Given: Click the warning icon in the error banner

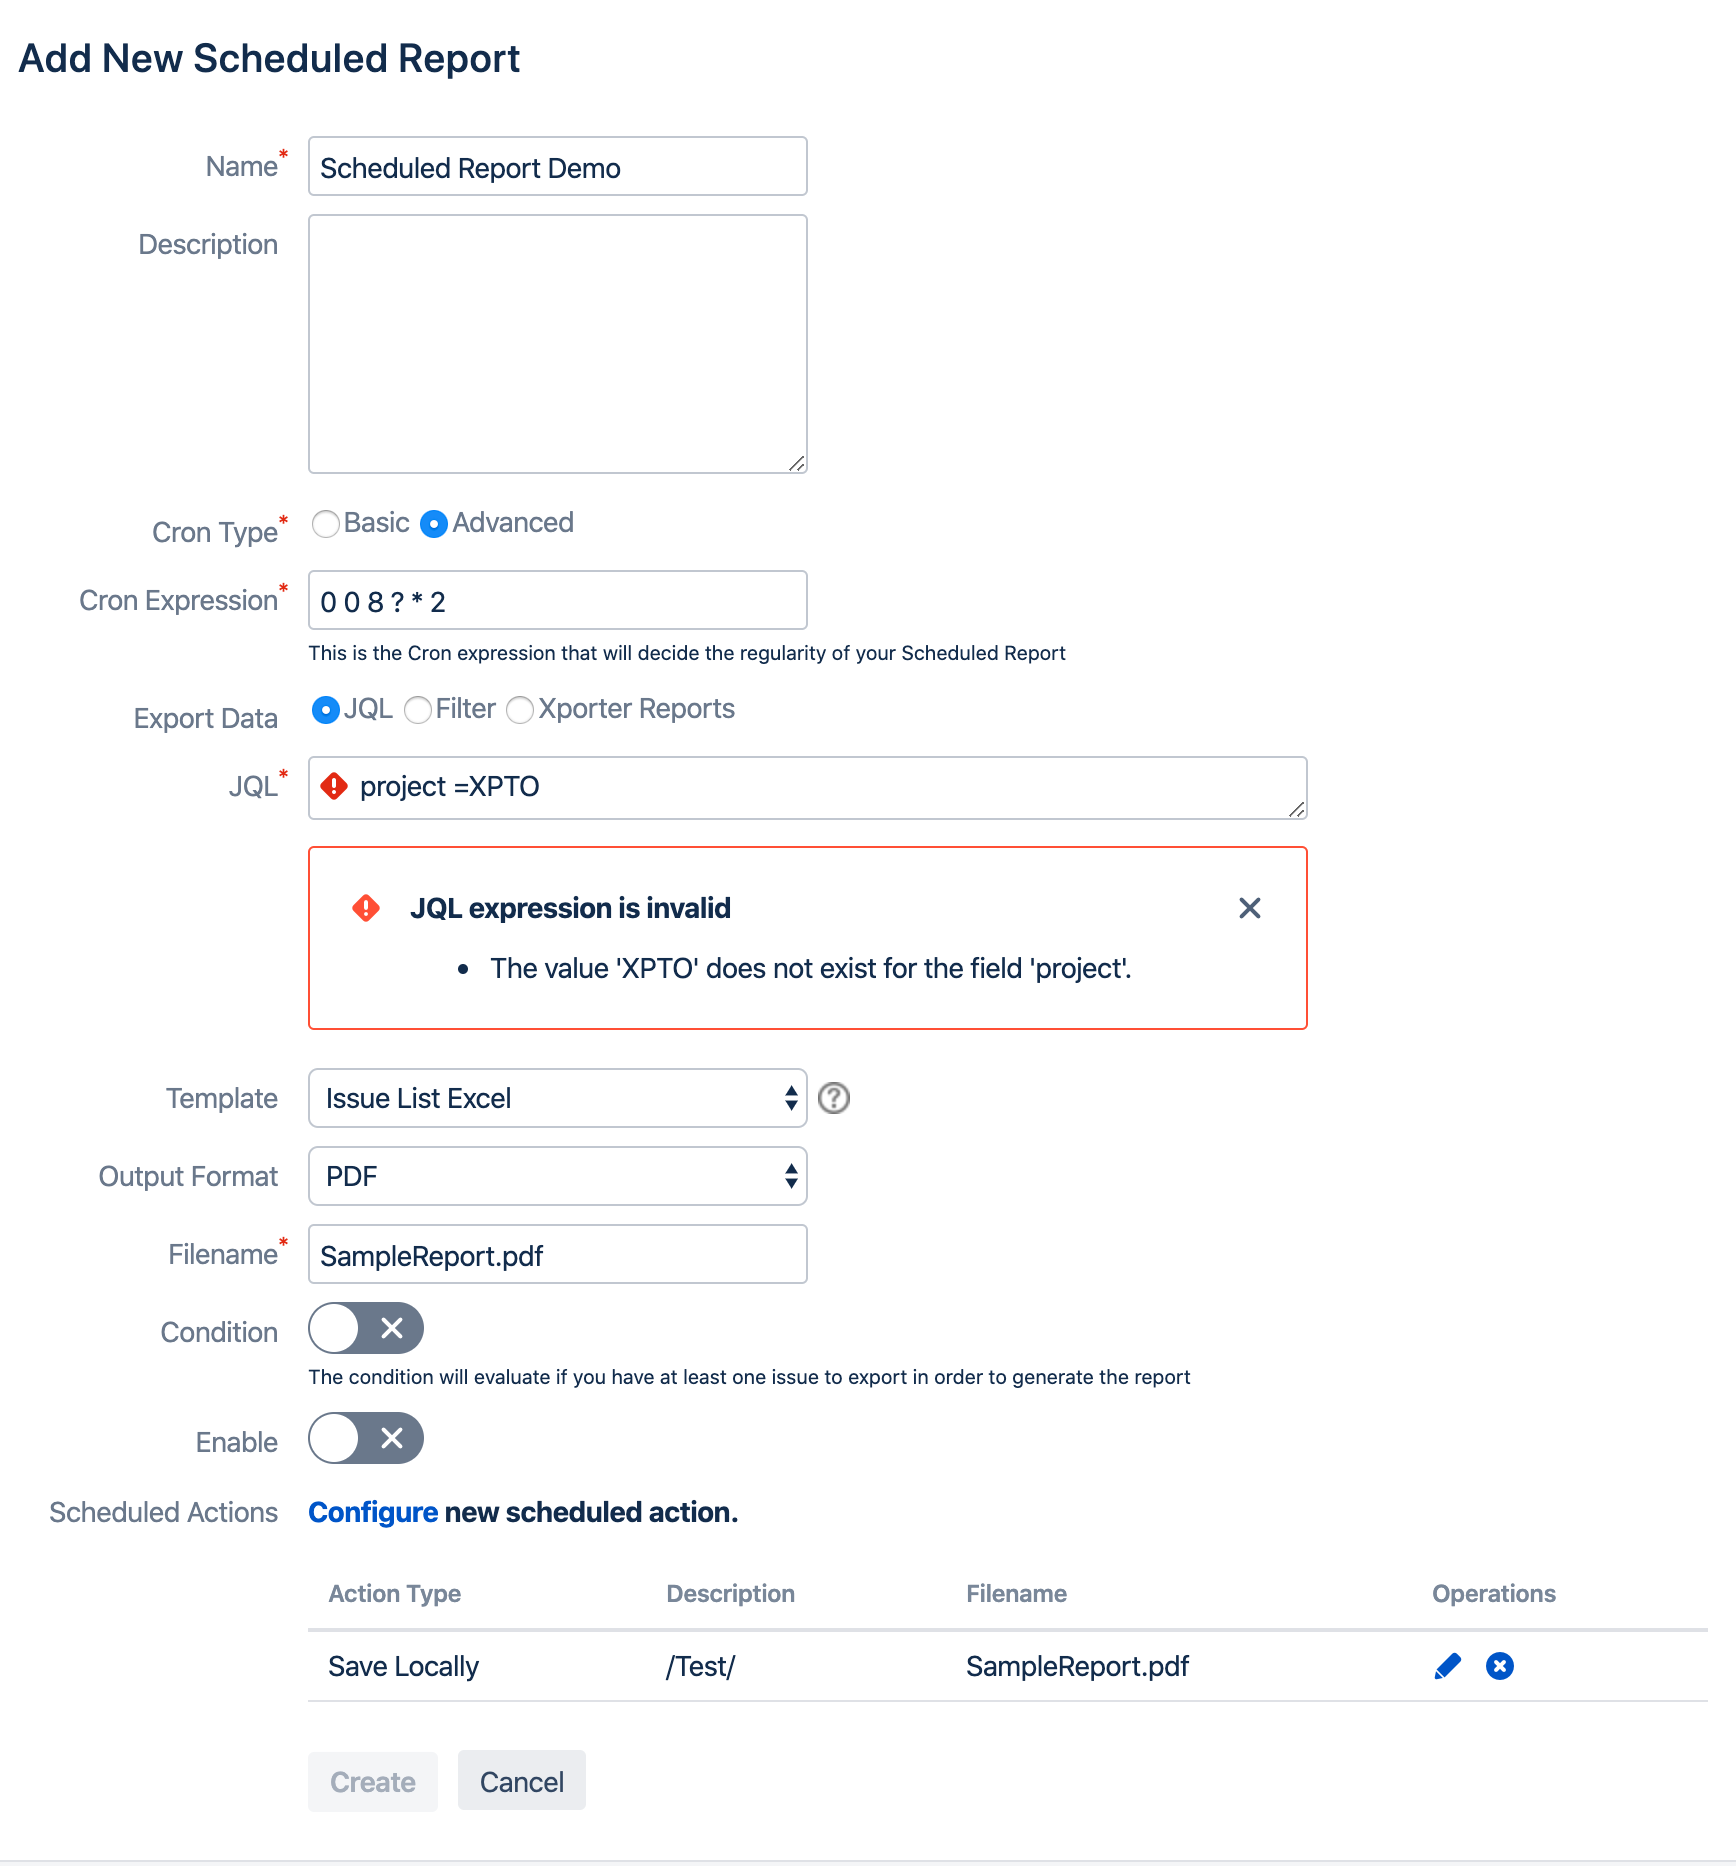Looking at the screenshot, I should pyautogui.click(x=366, y=908).
